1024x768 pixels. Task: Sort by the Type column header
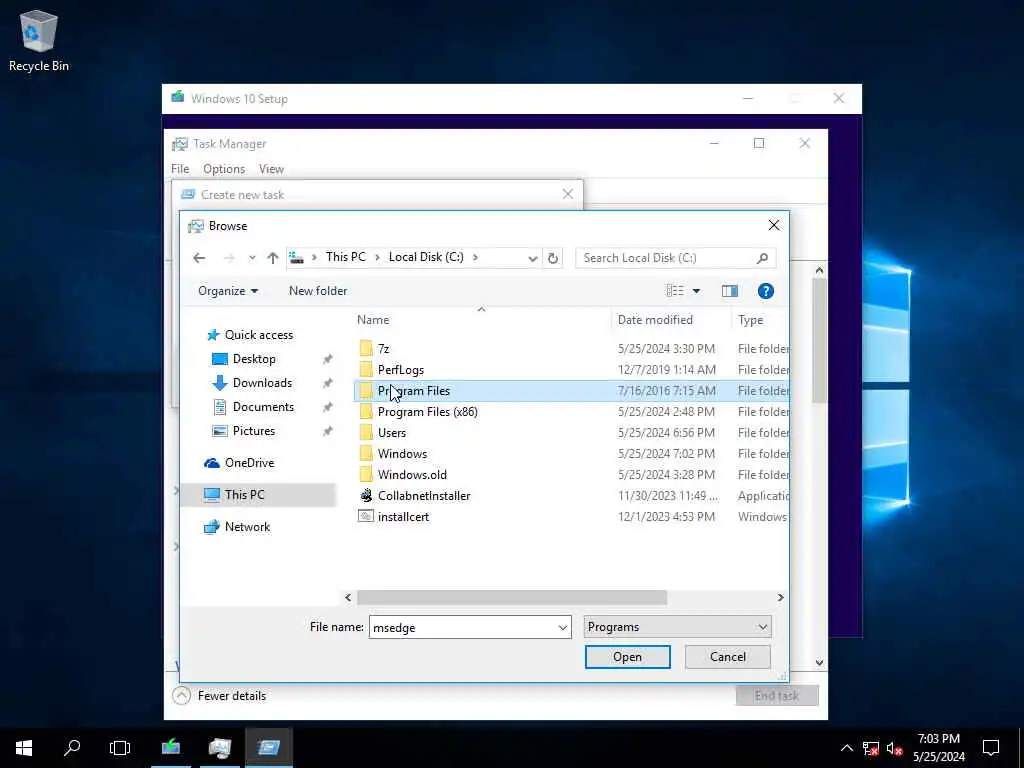click(750, 320)
